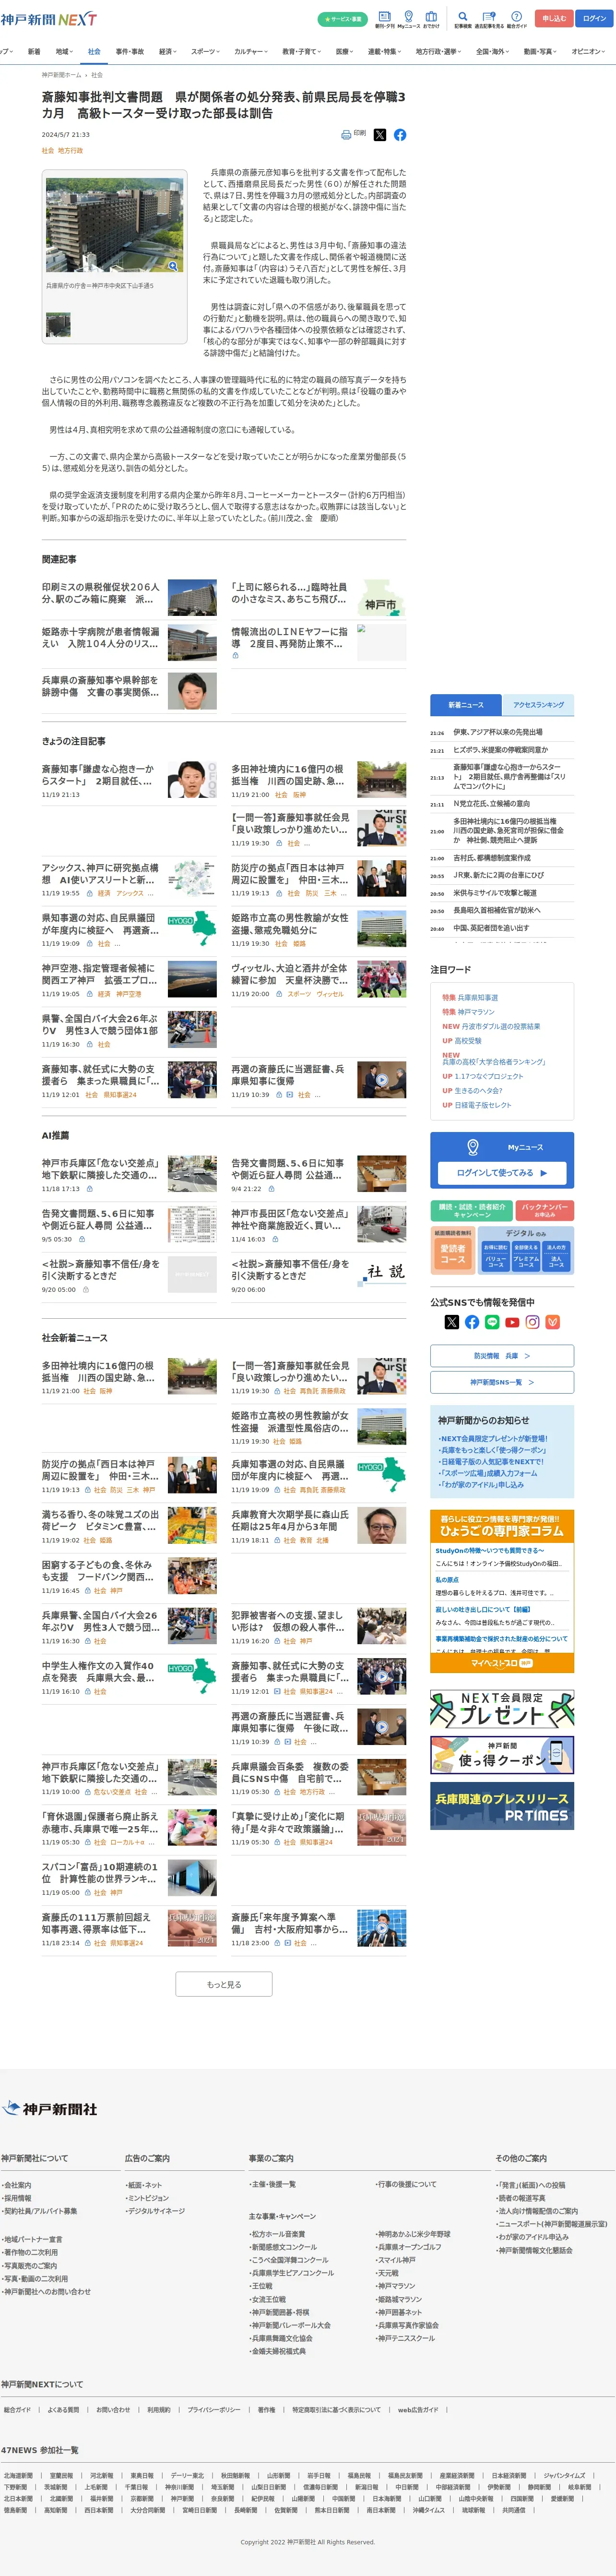The image size is (616, 2576).
Task: Share the article on X
Action: 379,135
